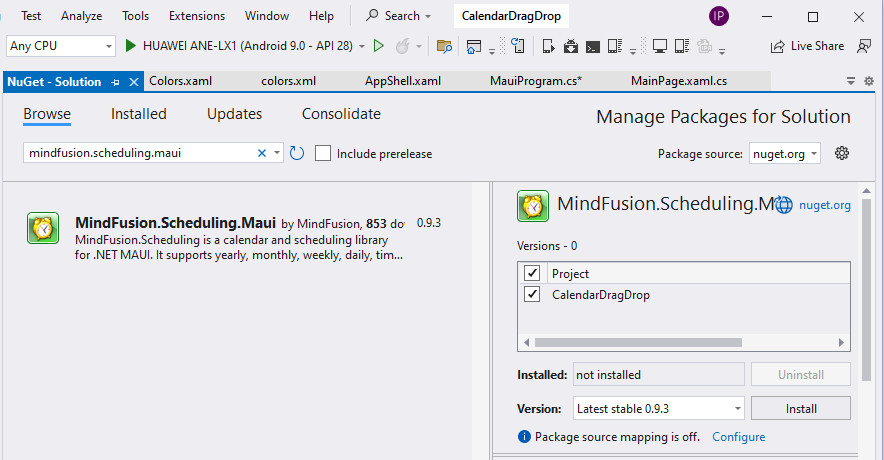Open the Window menu
This screenshot has width=884, height=460.
point(267,16)
